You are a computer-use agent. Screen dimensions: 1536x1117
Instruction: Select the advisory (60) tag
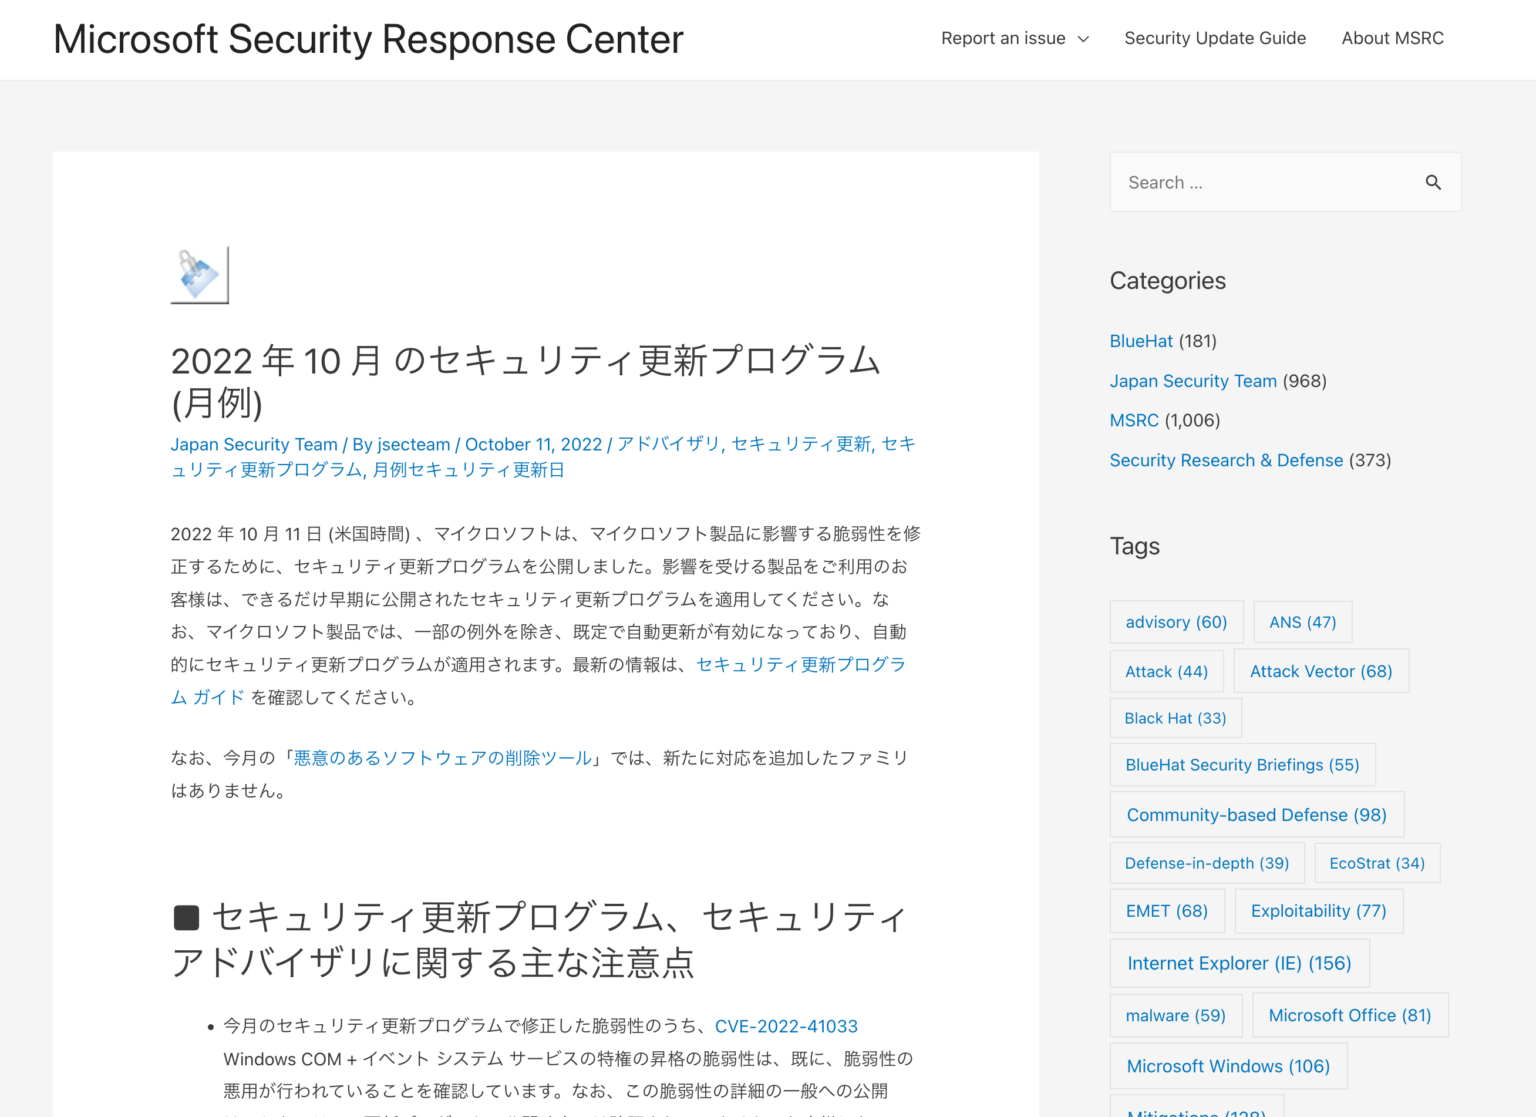(1176, 622)
